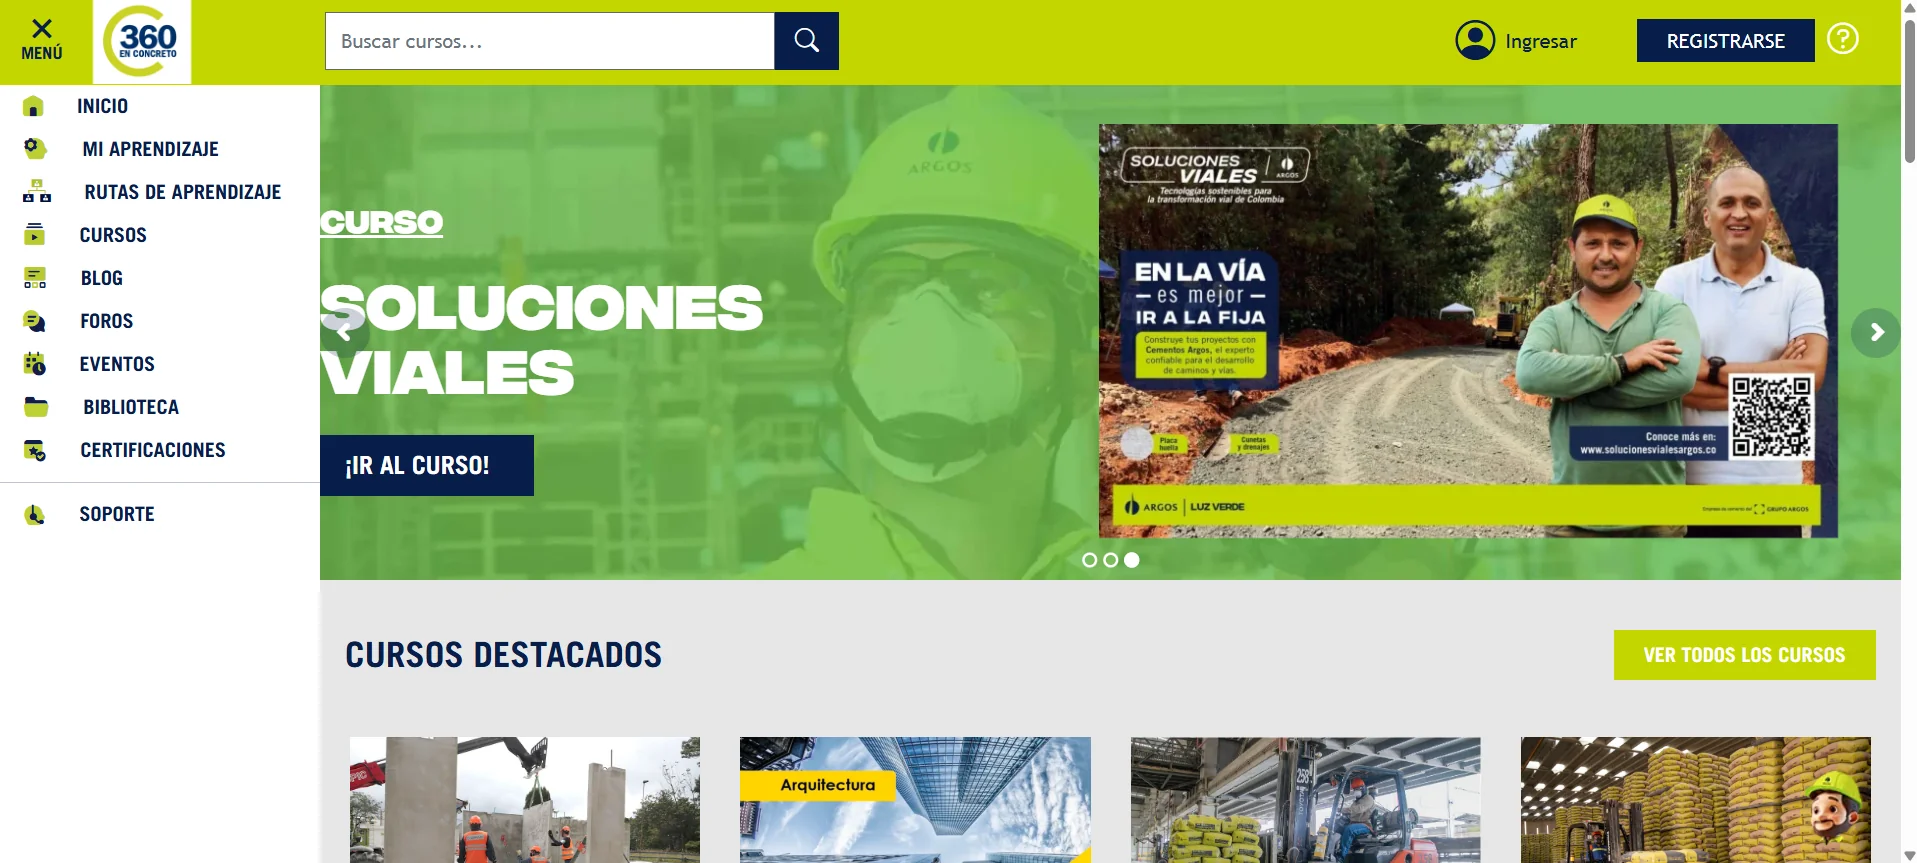The width and height of the screenshot is (1917, 863).
Task: Click the Eventos calendar icon
Action: [x=34, y=363]
